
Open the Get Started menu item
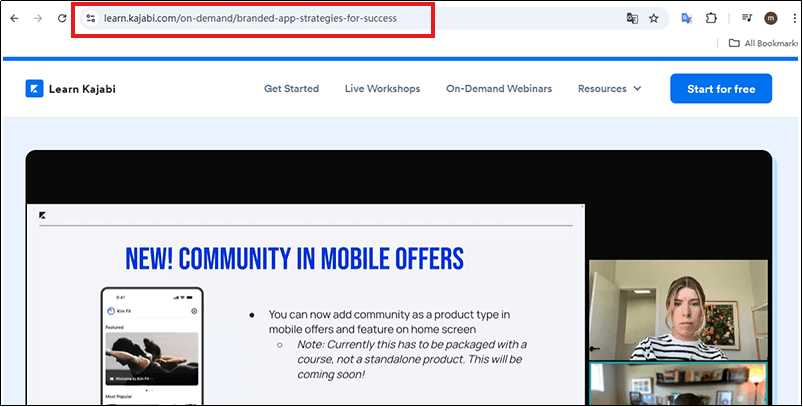click(x=291, y=88)
